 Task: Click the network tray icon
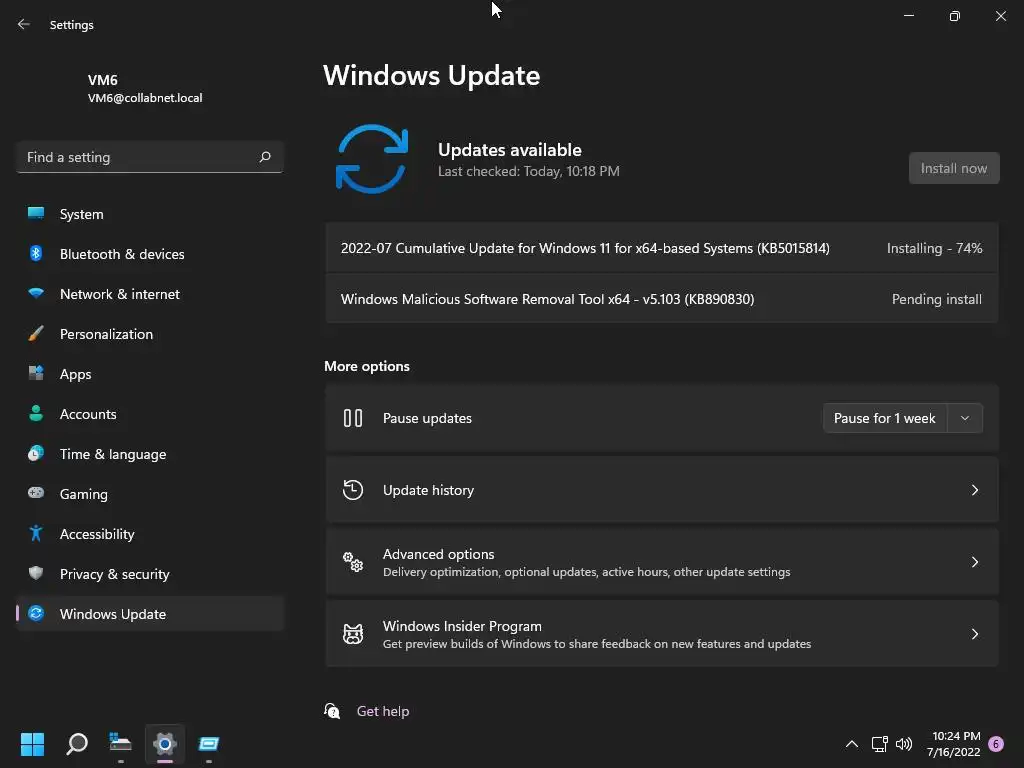tap(879, 744)
